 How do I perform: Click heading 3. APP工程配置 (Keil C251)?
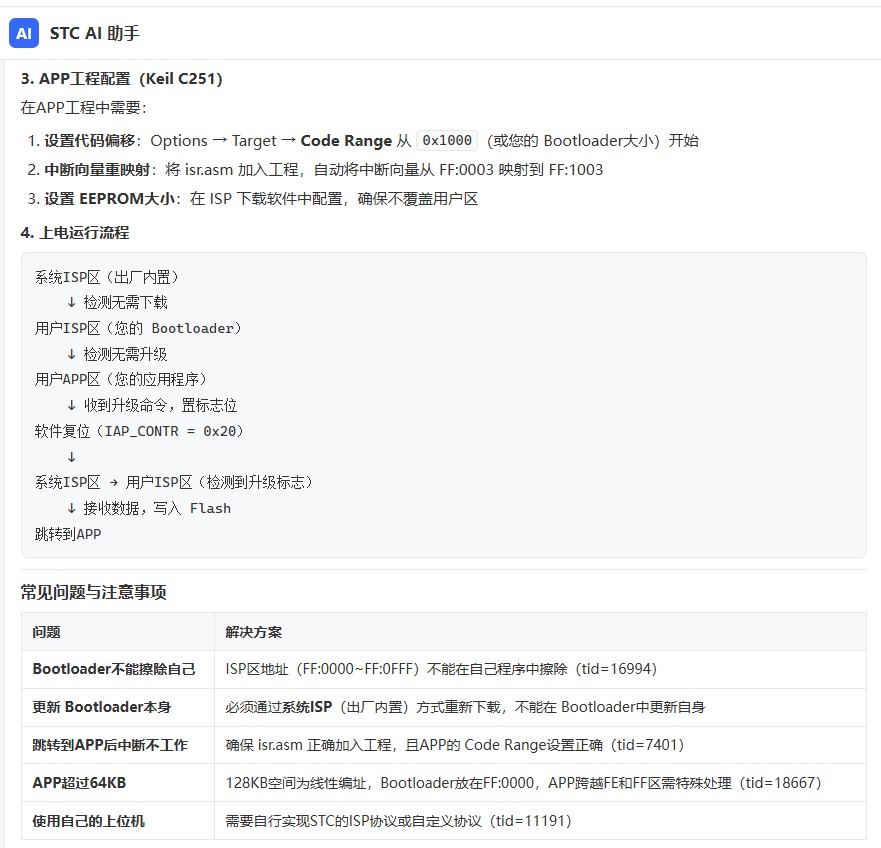click(x=121, y=79)
